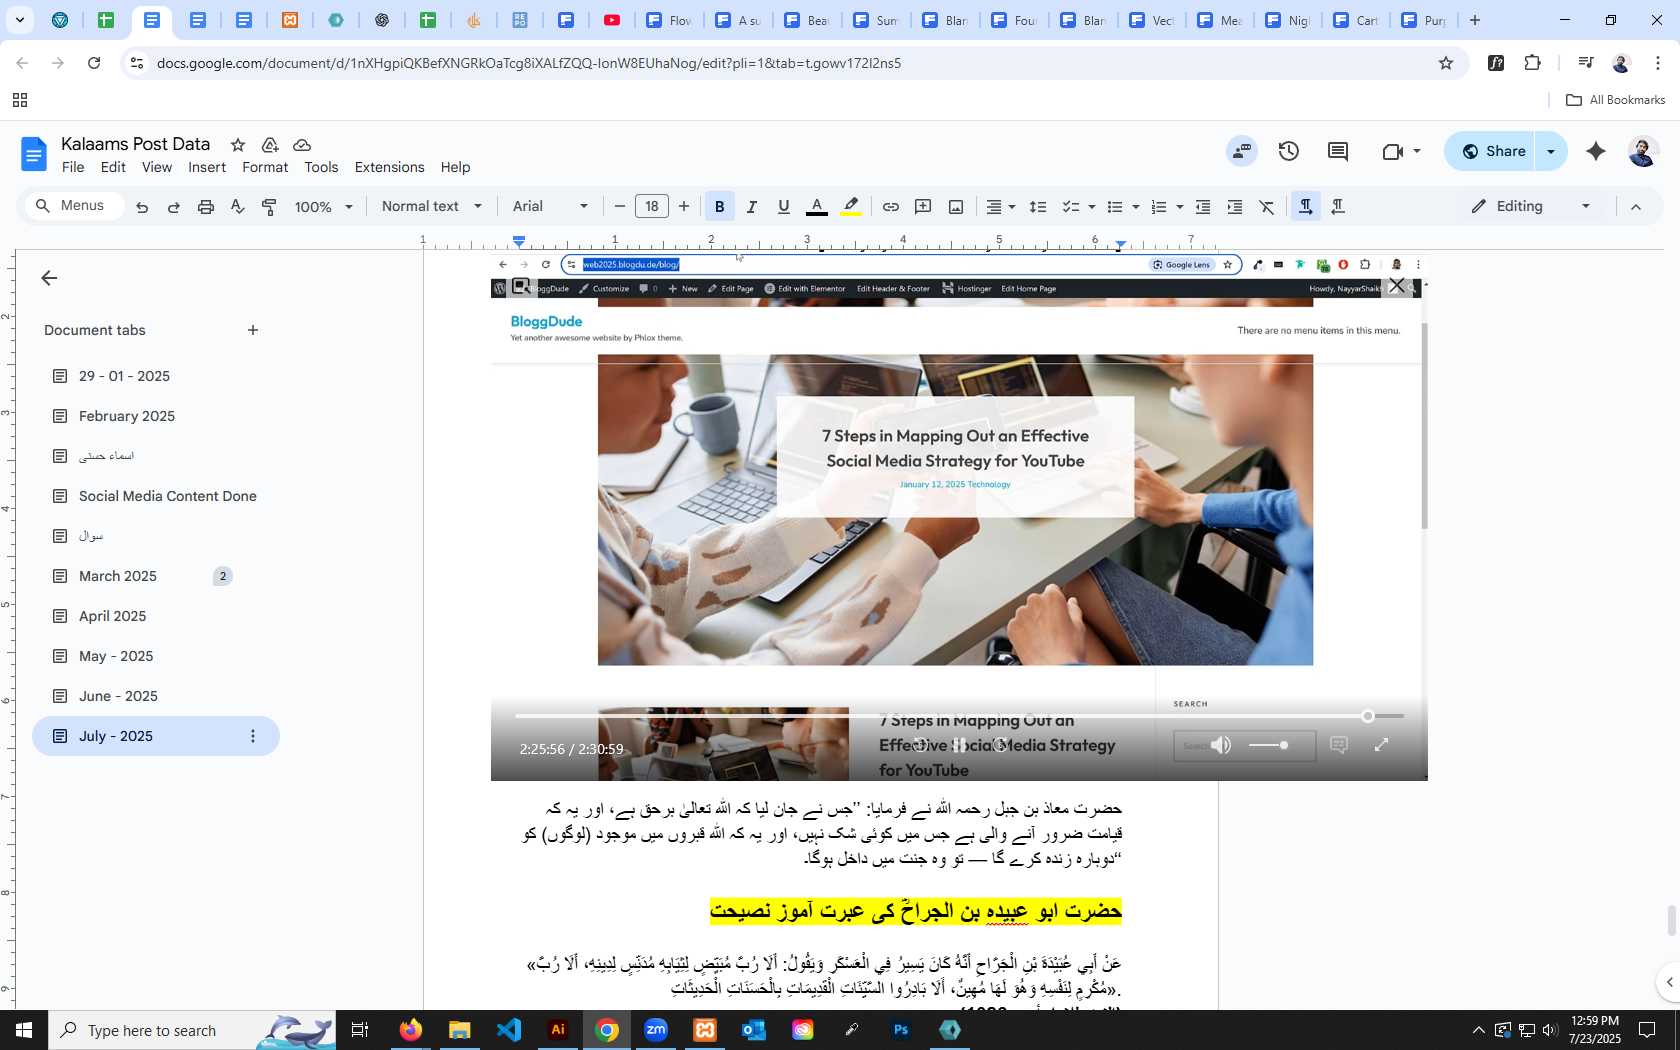Open July - 2025 tab options menu
Viewport: 1680px width, 1050px height.
pos(253,736)
